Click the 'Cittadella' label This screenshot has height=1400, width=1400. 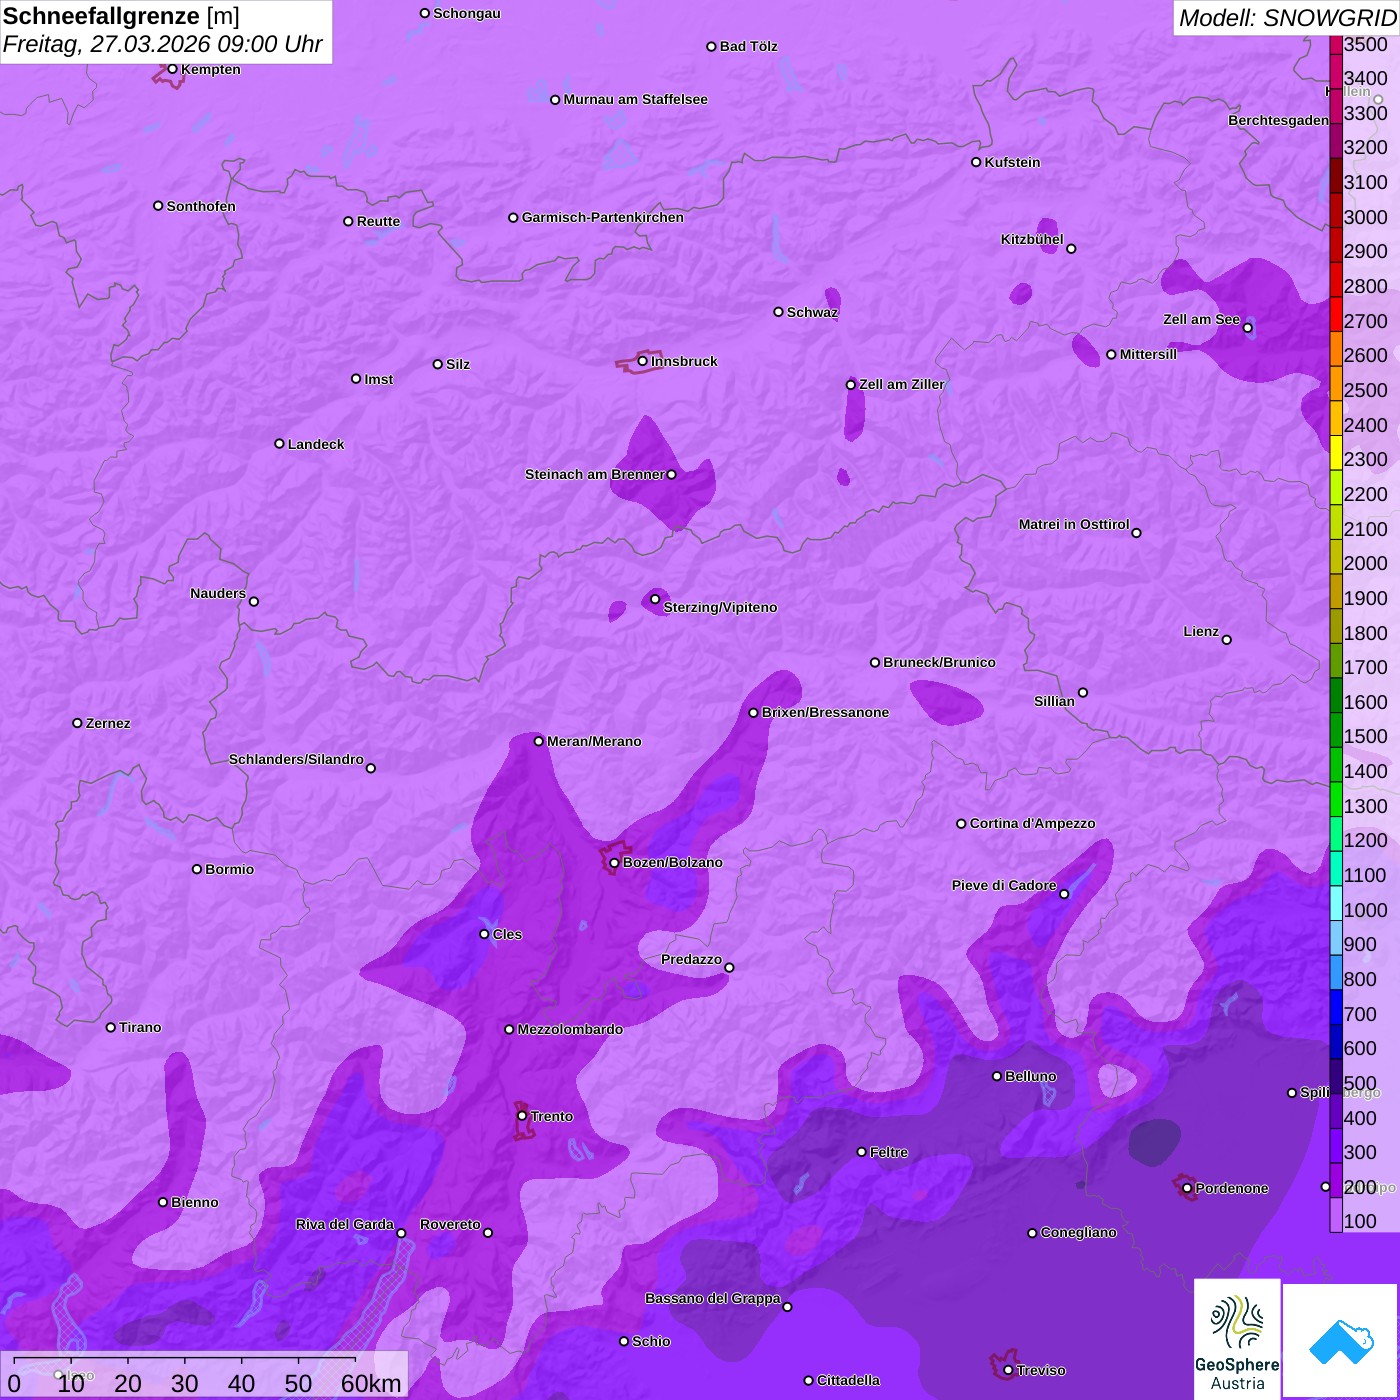tap(848, 1380)
